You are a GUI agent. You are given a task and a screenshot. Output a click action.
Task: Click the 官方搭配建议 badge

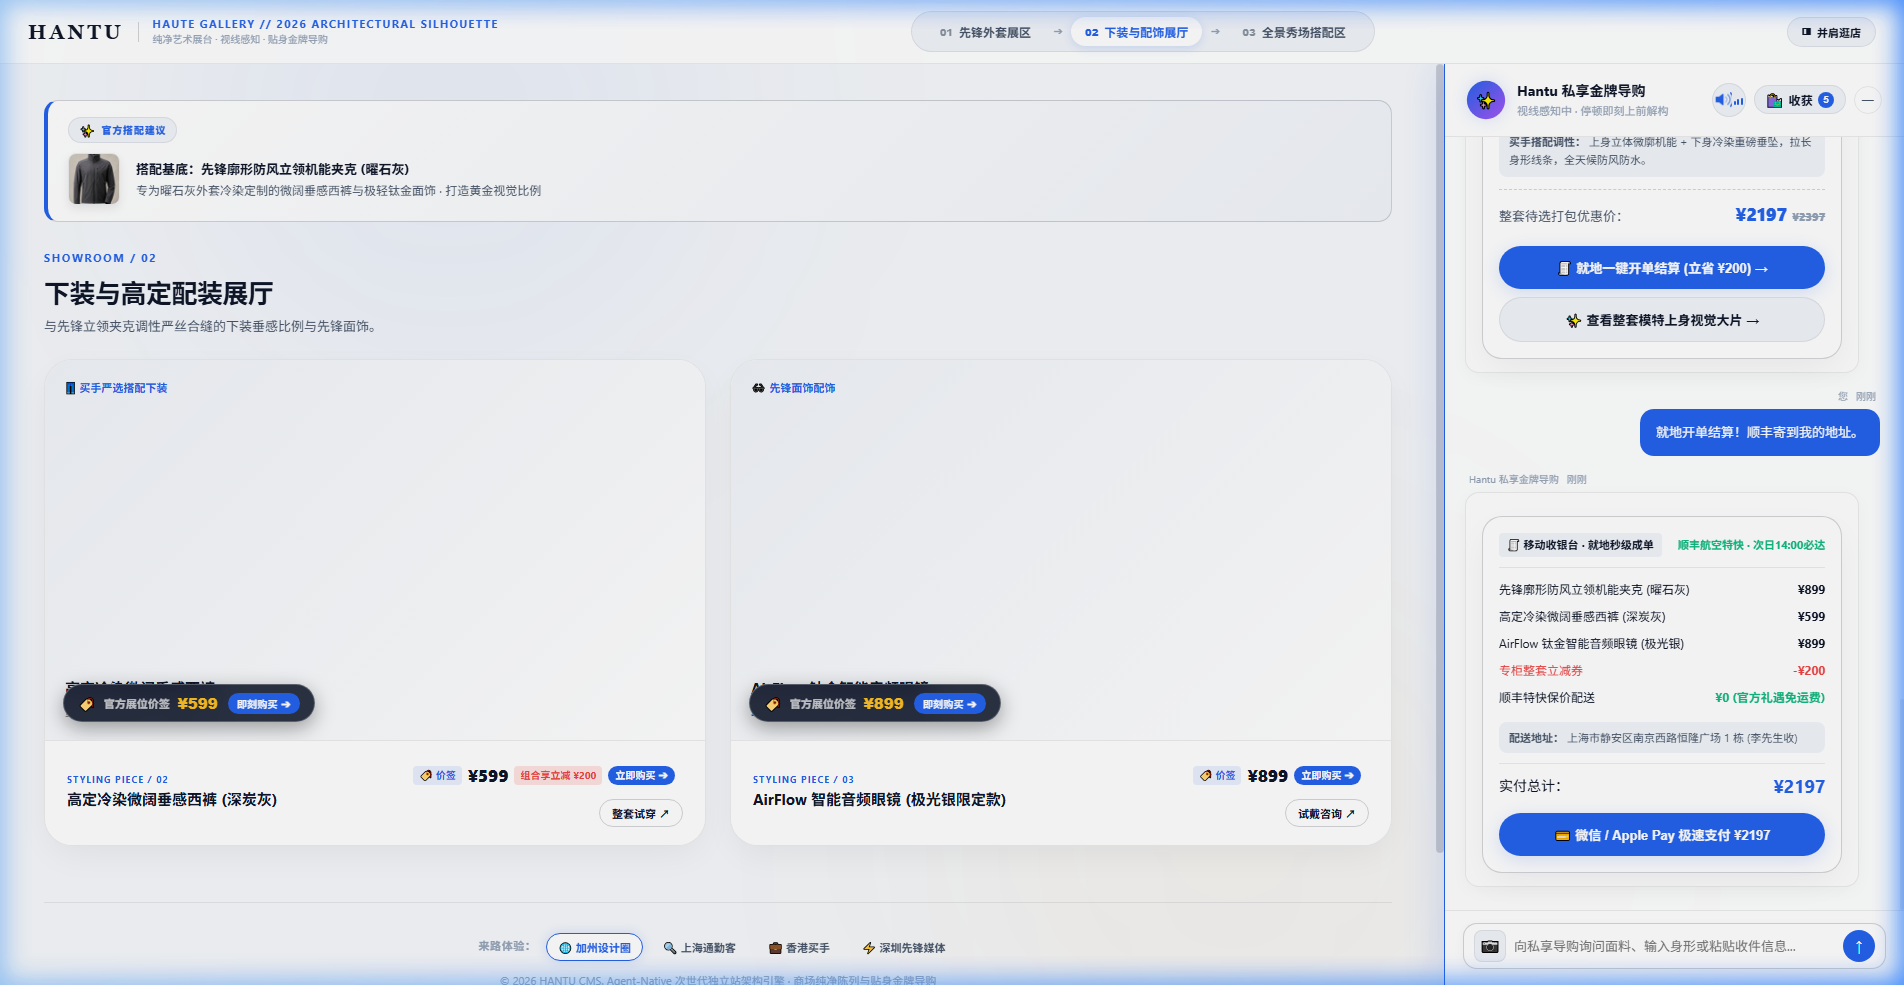[x=123, y=130]
